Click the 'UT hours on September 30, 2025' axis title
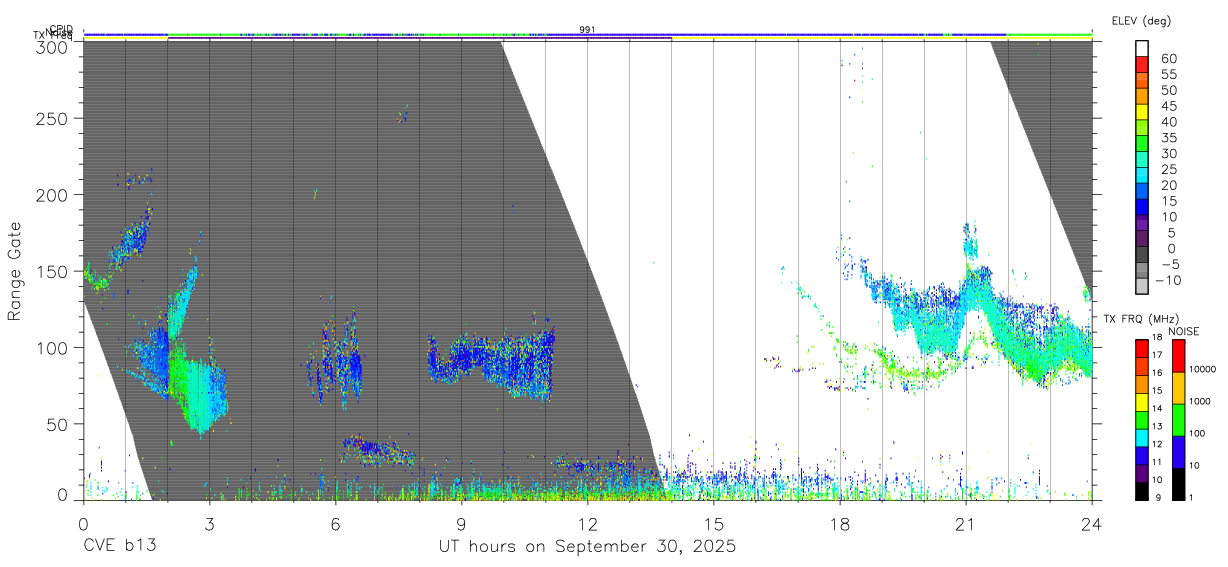Viewport: 1228px width, 567px height. point(587,546)
